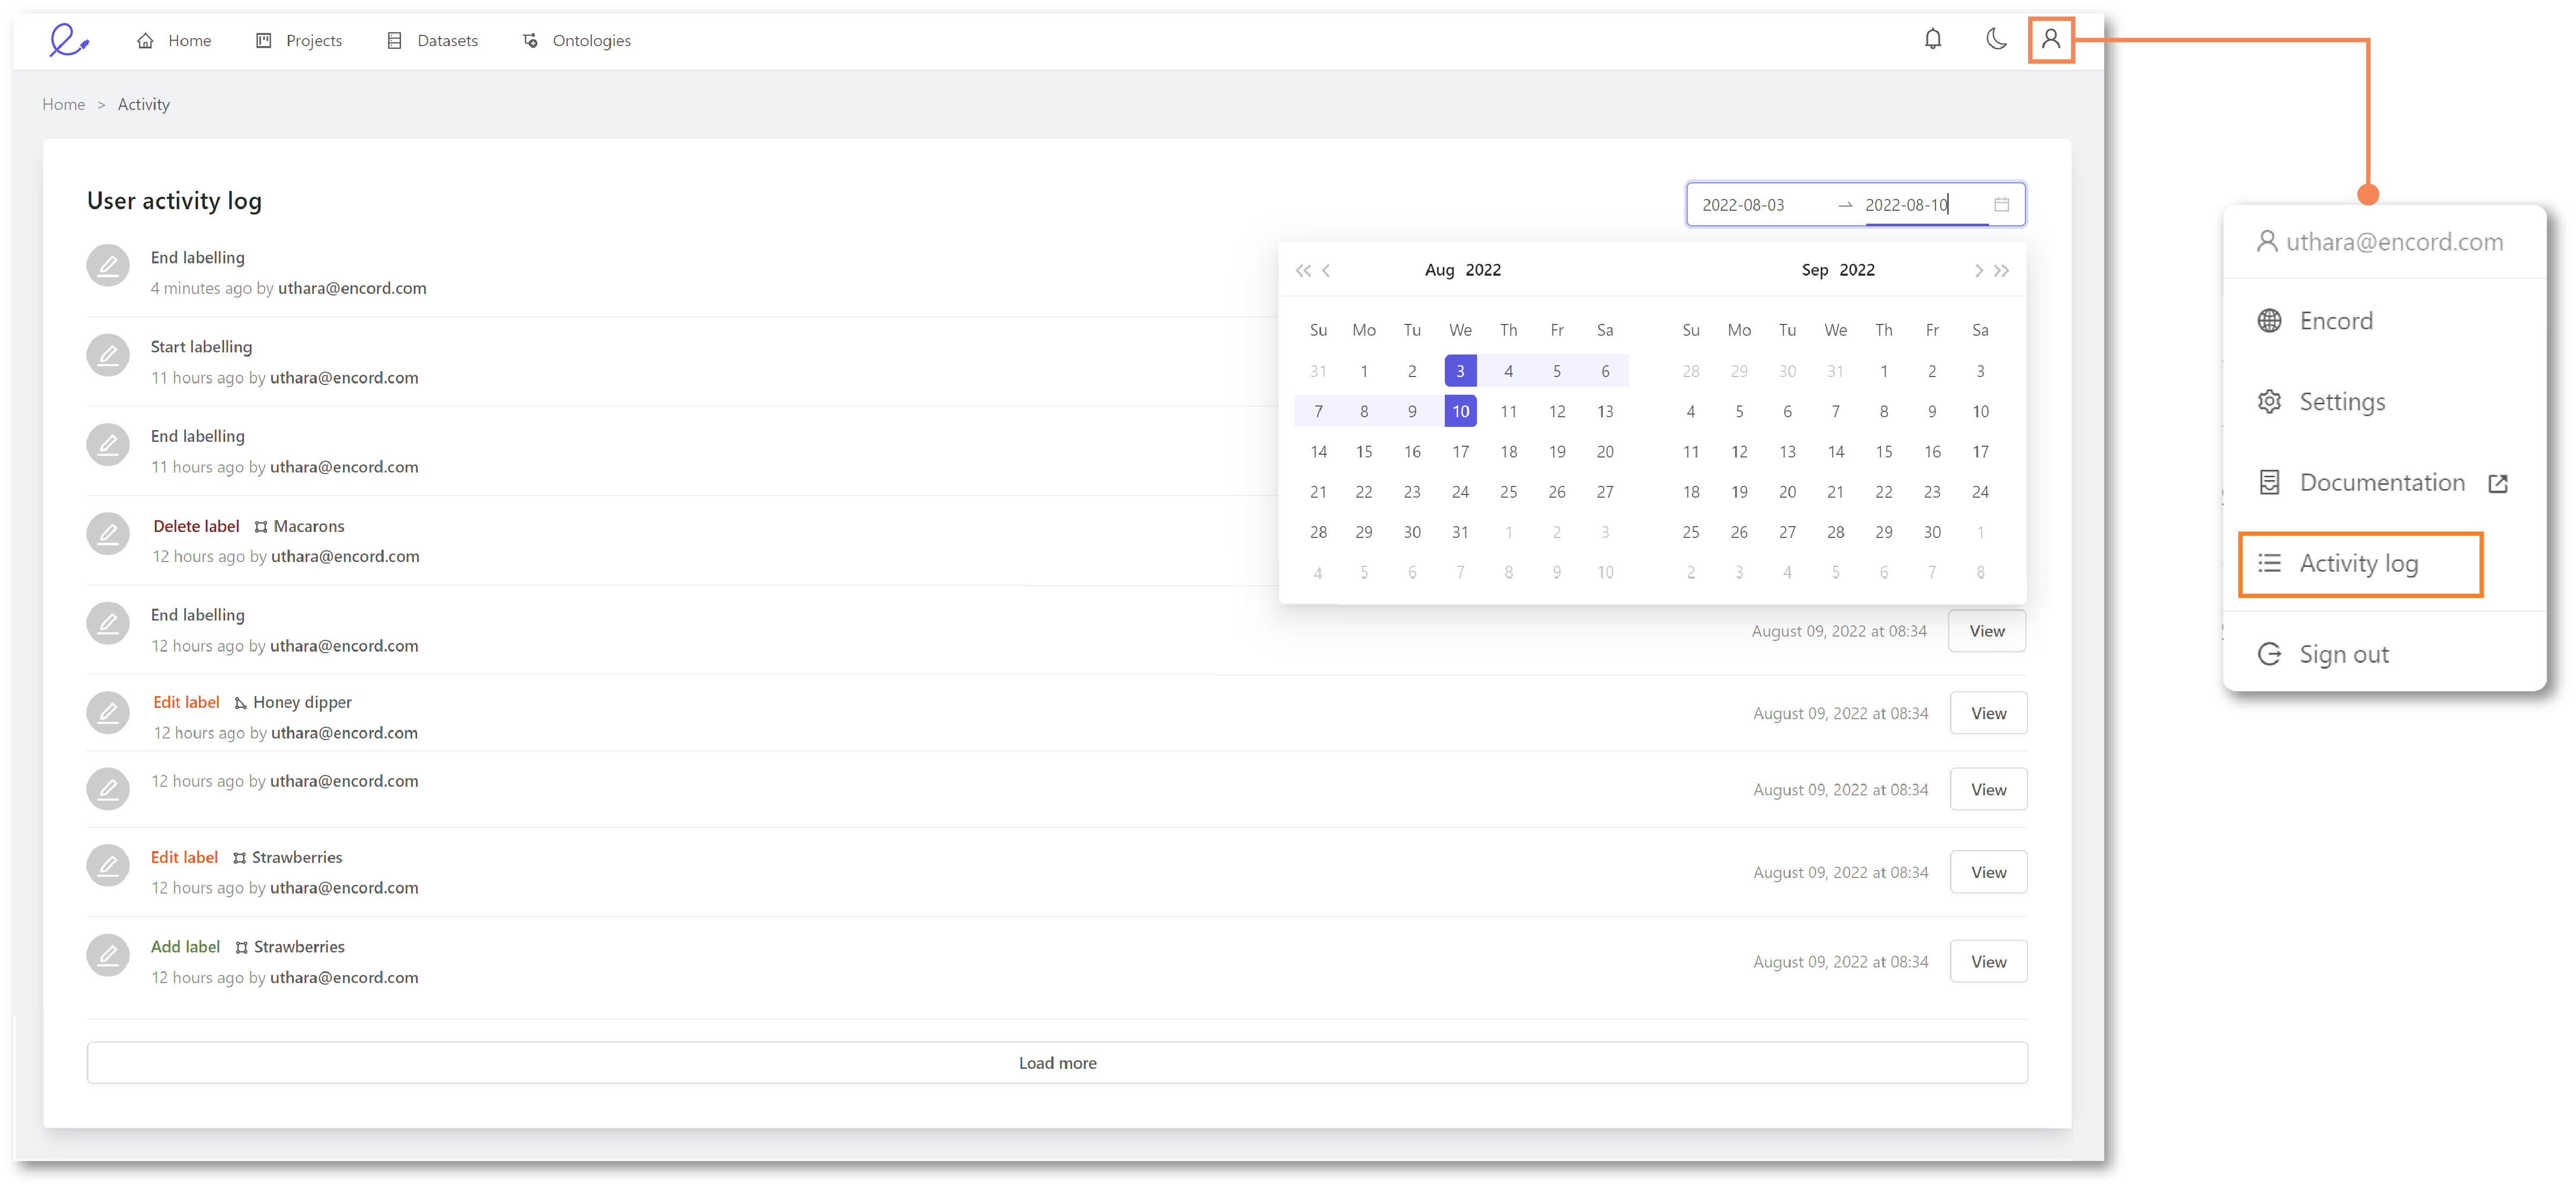Select August 3 in the calendar

coord(1460,371)
